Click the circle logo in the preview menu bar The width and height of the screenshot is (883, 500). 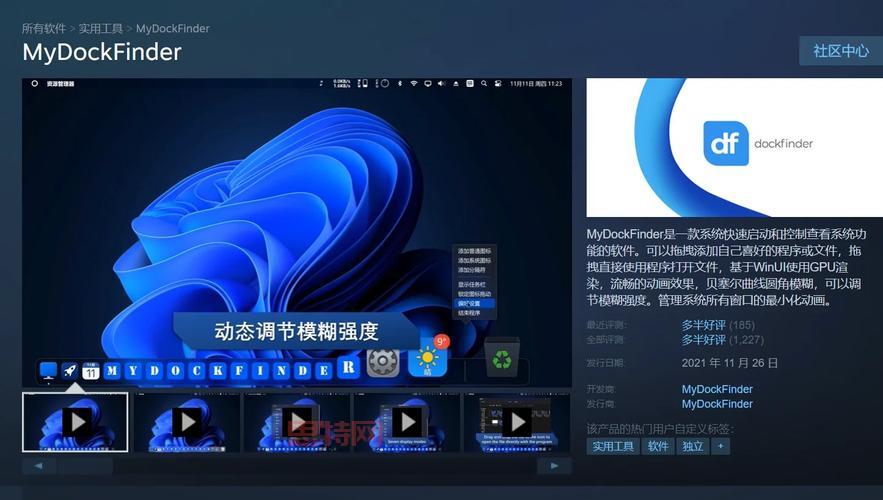pyautogui.click(x=34, y=83)
